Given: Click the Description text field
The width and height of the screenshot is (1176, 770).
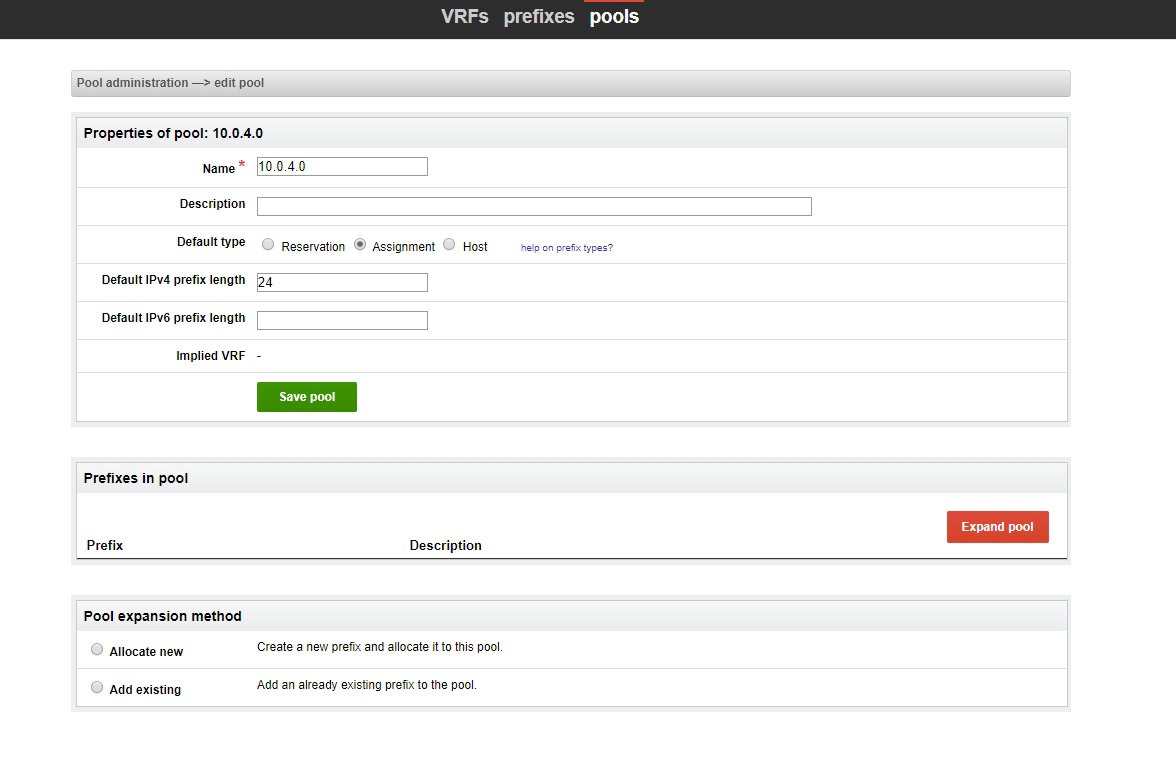Looking at the screenshot, I should [x=534, y=206].
